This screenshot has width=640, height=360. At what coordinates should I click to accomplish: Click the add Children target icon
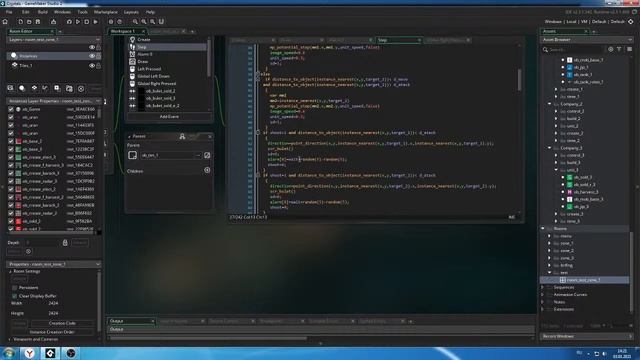(x=207, y=170)
